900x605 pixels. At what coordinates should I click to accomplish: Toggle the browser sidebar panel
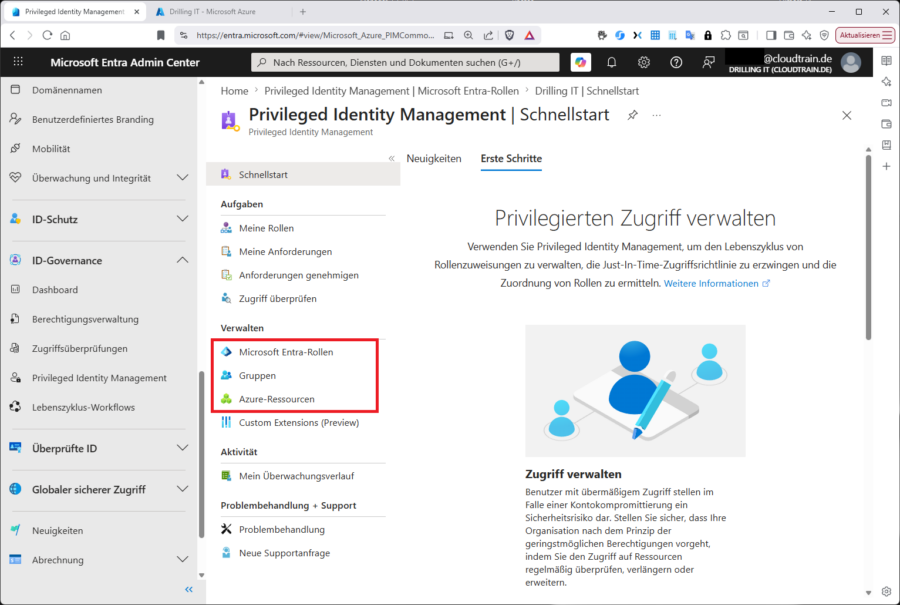pos(771,35)
